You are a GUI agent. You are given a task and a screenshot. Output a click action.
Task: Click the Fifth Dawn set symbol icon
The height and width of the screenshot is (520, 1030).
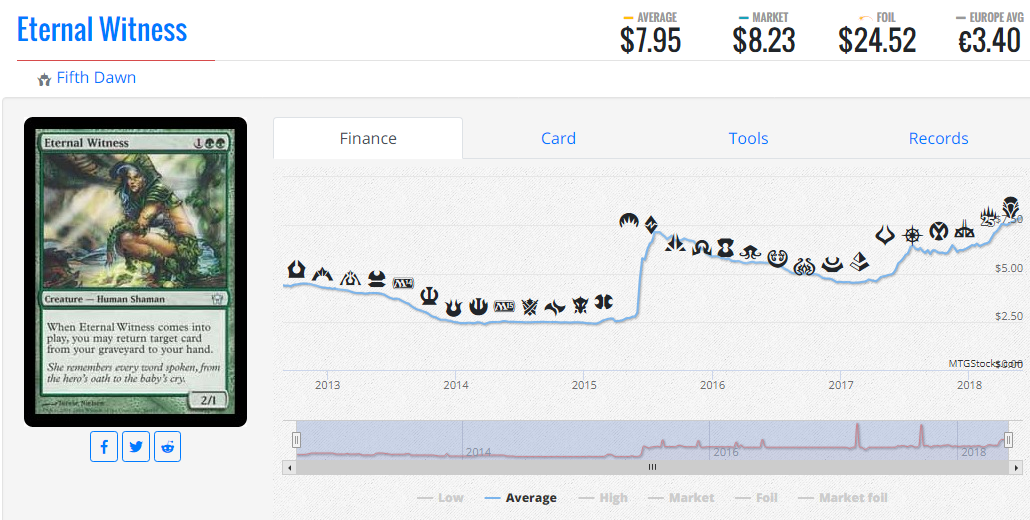coord(44,80)
